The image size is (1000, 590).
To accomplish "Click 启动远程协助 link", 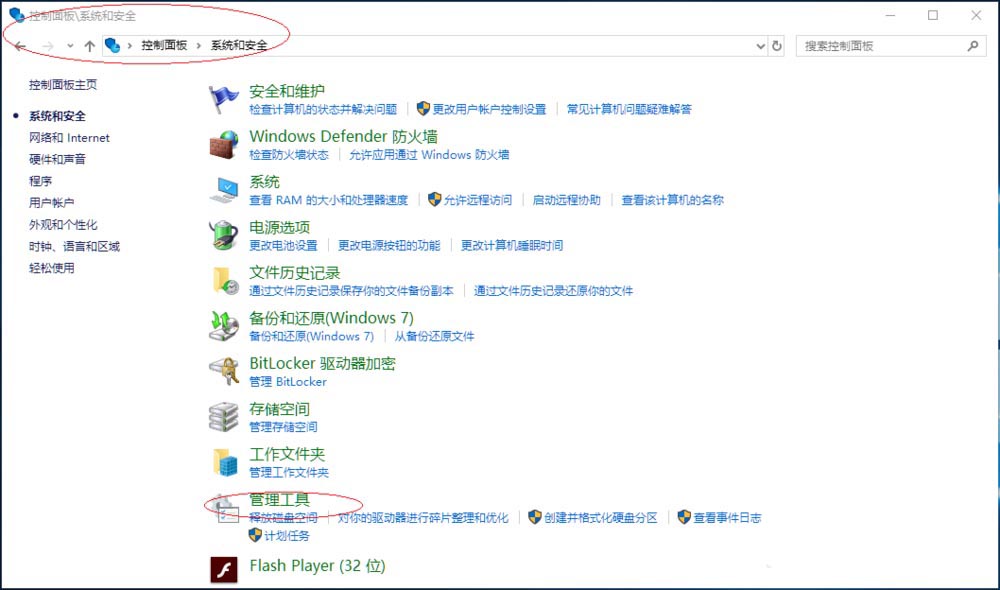I will (567, 200).
